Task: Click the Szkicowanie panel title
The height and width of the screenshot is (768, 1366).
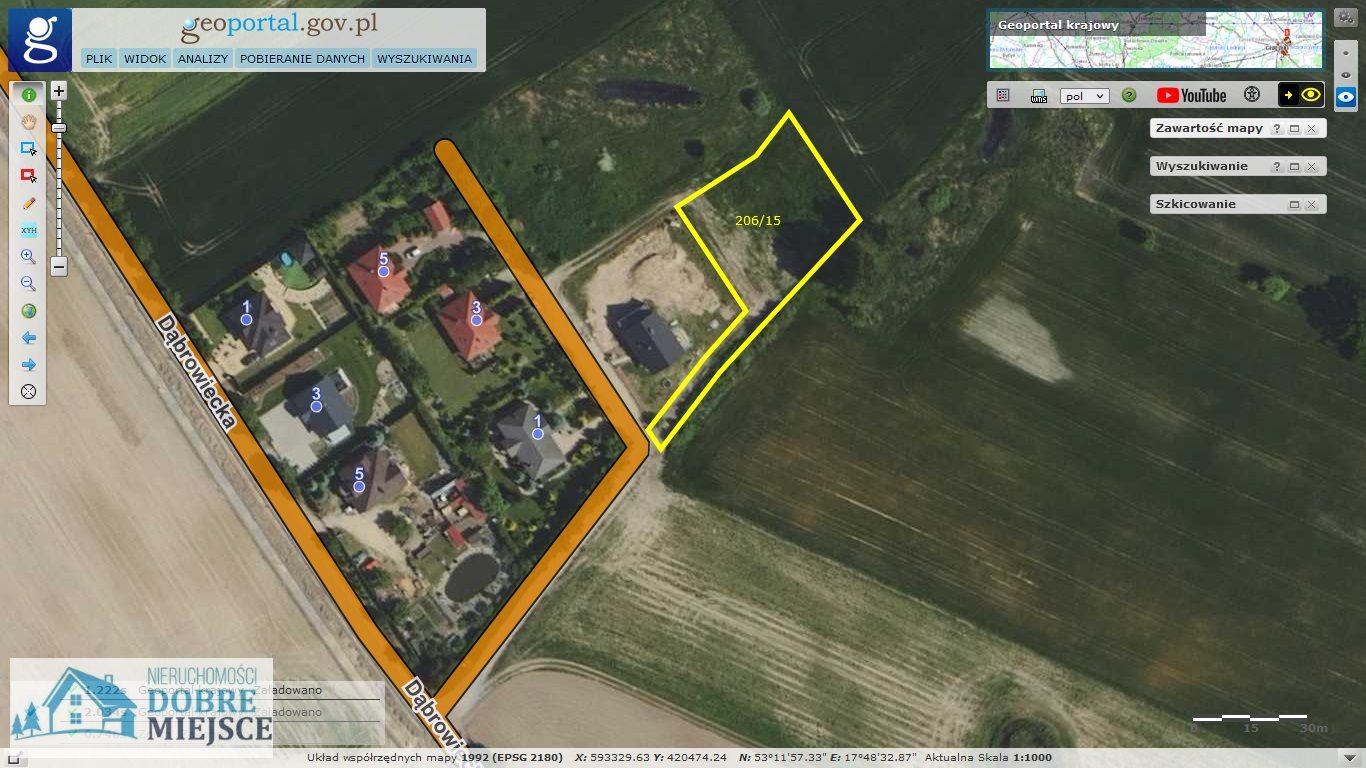Action: (x=1196, y=204)
